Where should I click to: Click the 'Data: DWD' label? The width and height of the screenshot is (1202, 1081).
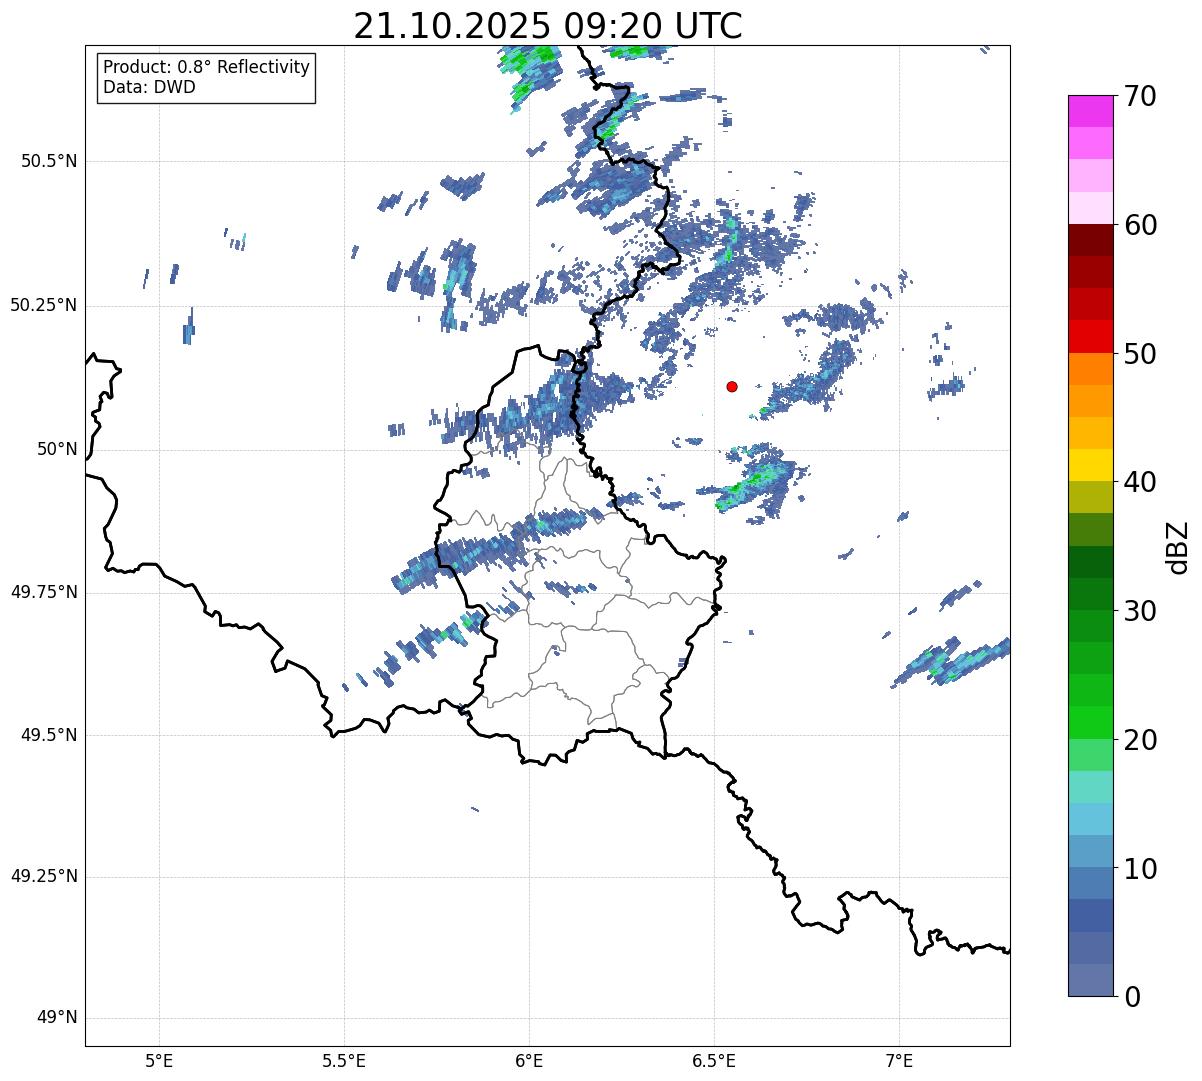coord(149,87)
